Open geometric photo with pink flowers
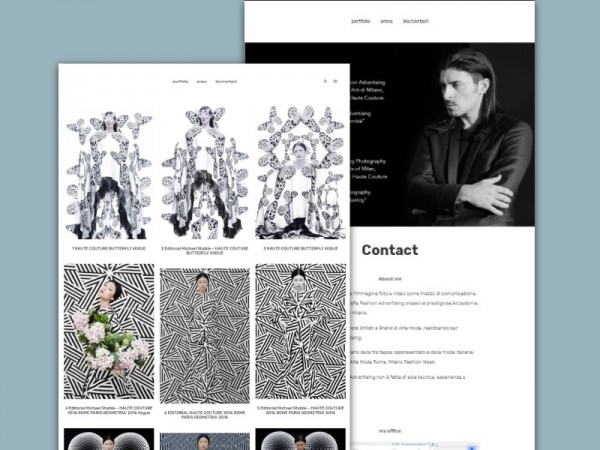Viewport: 600px width, 450px height. point(109,331)
